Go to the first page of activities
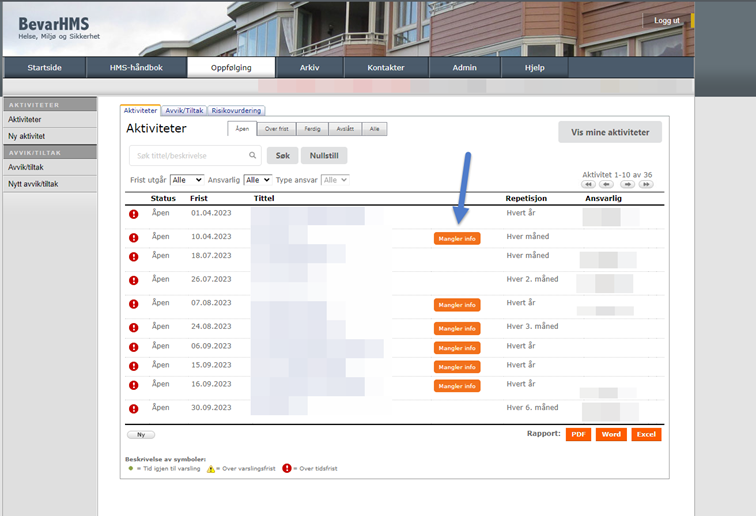Screen dimensions: 756x516 pos(588,184)
